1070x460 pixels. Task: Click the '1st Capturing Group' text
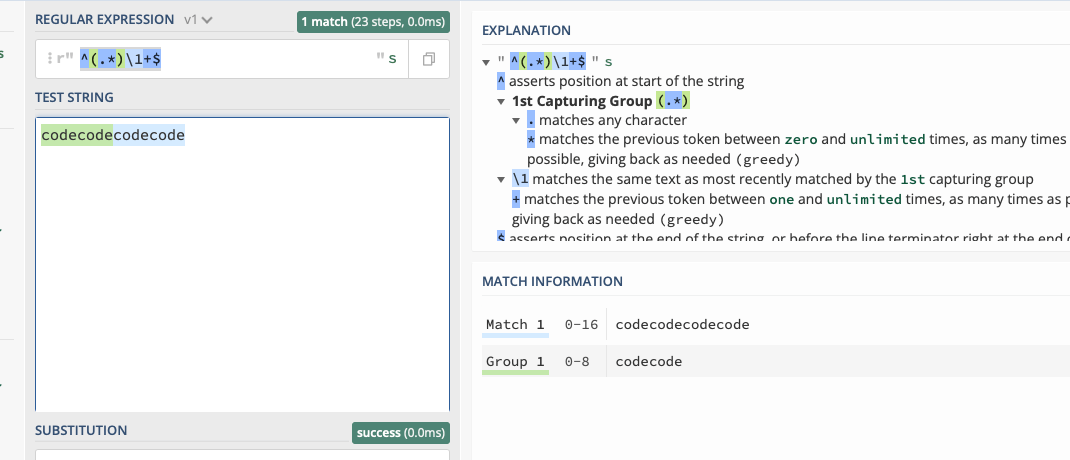pyautogui.click(x=582, y=102)
